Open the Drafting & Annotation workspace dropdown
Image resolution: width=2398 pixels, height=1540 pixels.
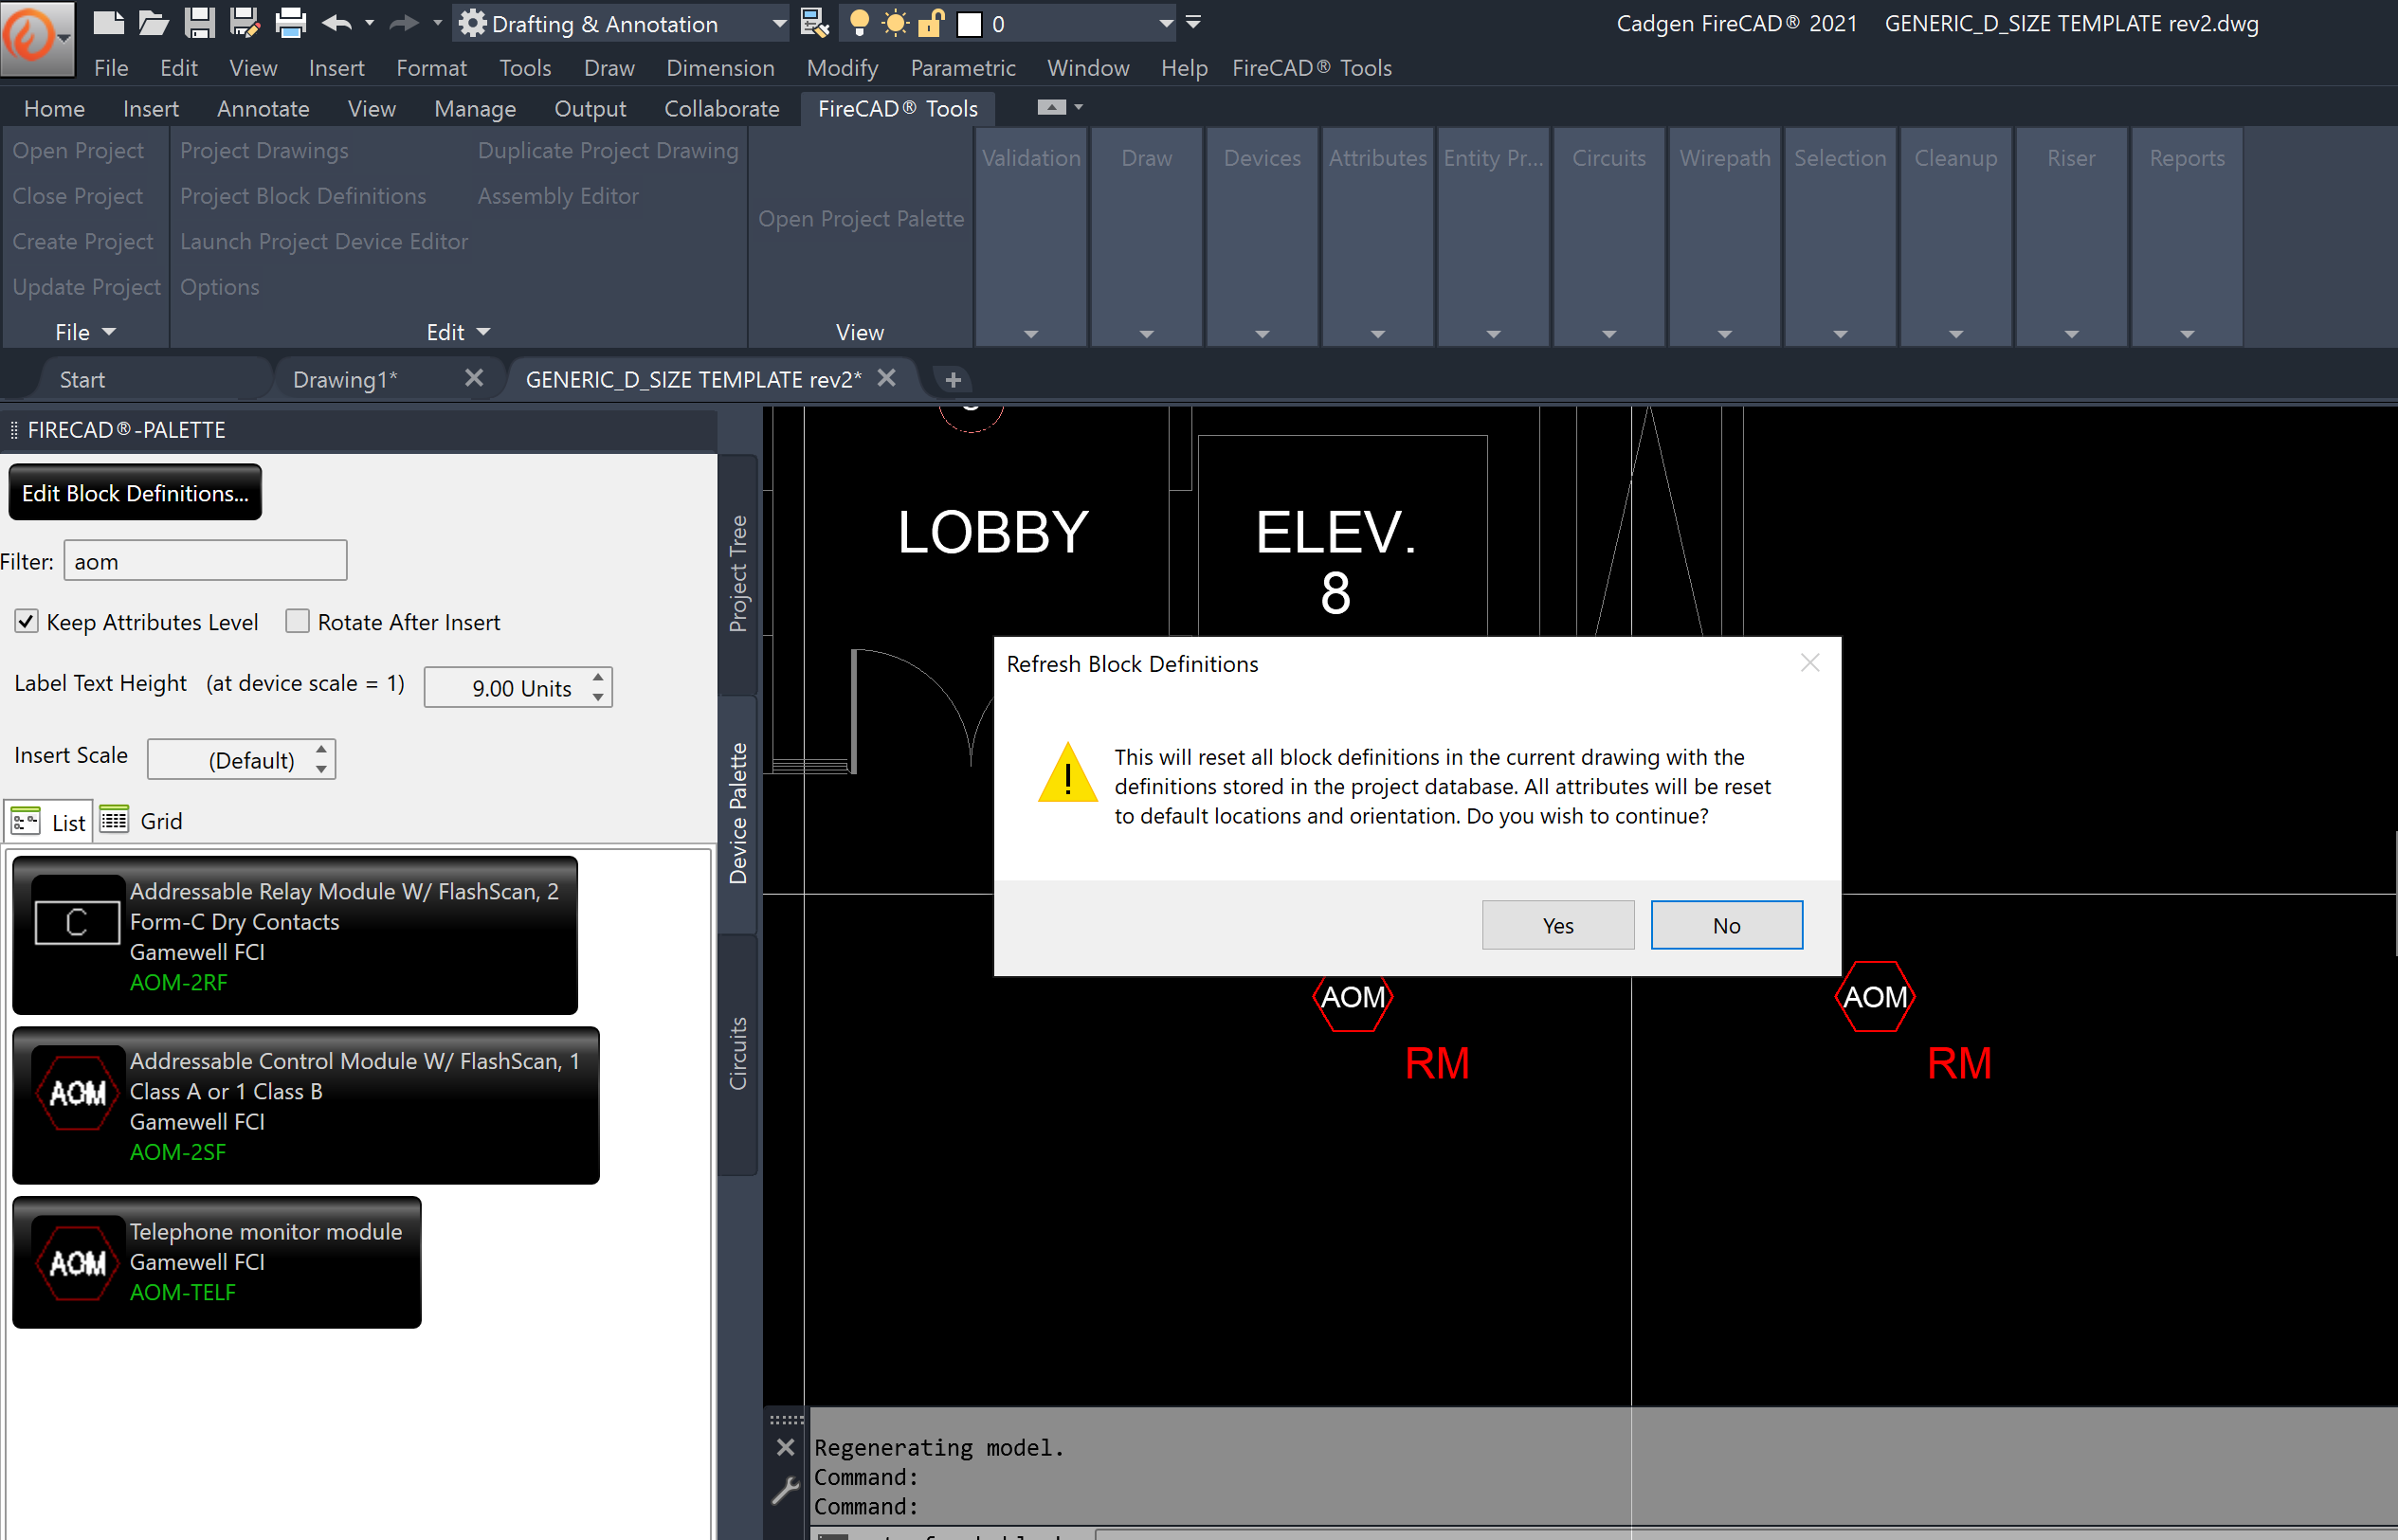pyautogui.click(x=621, y=23)
